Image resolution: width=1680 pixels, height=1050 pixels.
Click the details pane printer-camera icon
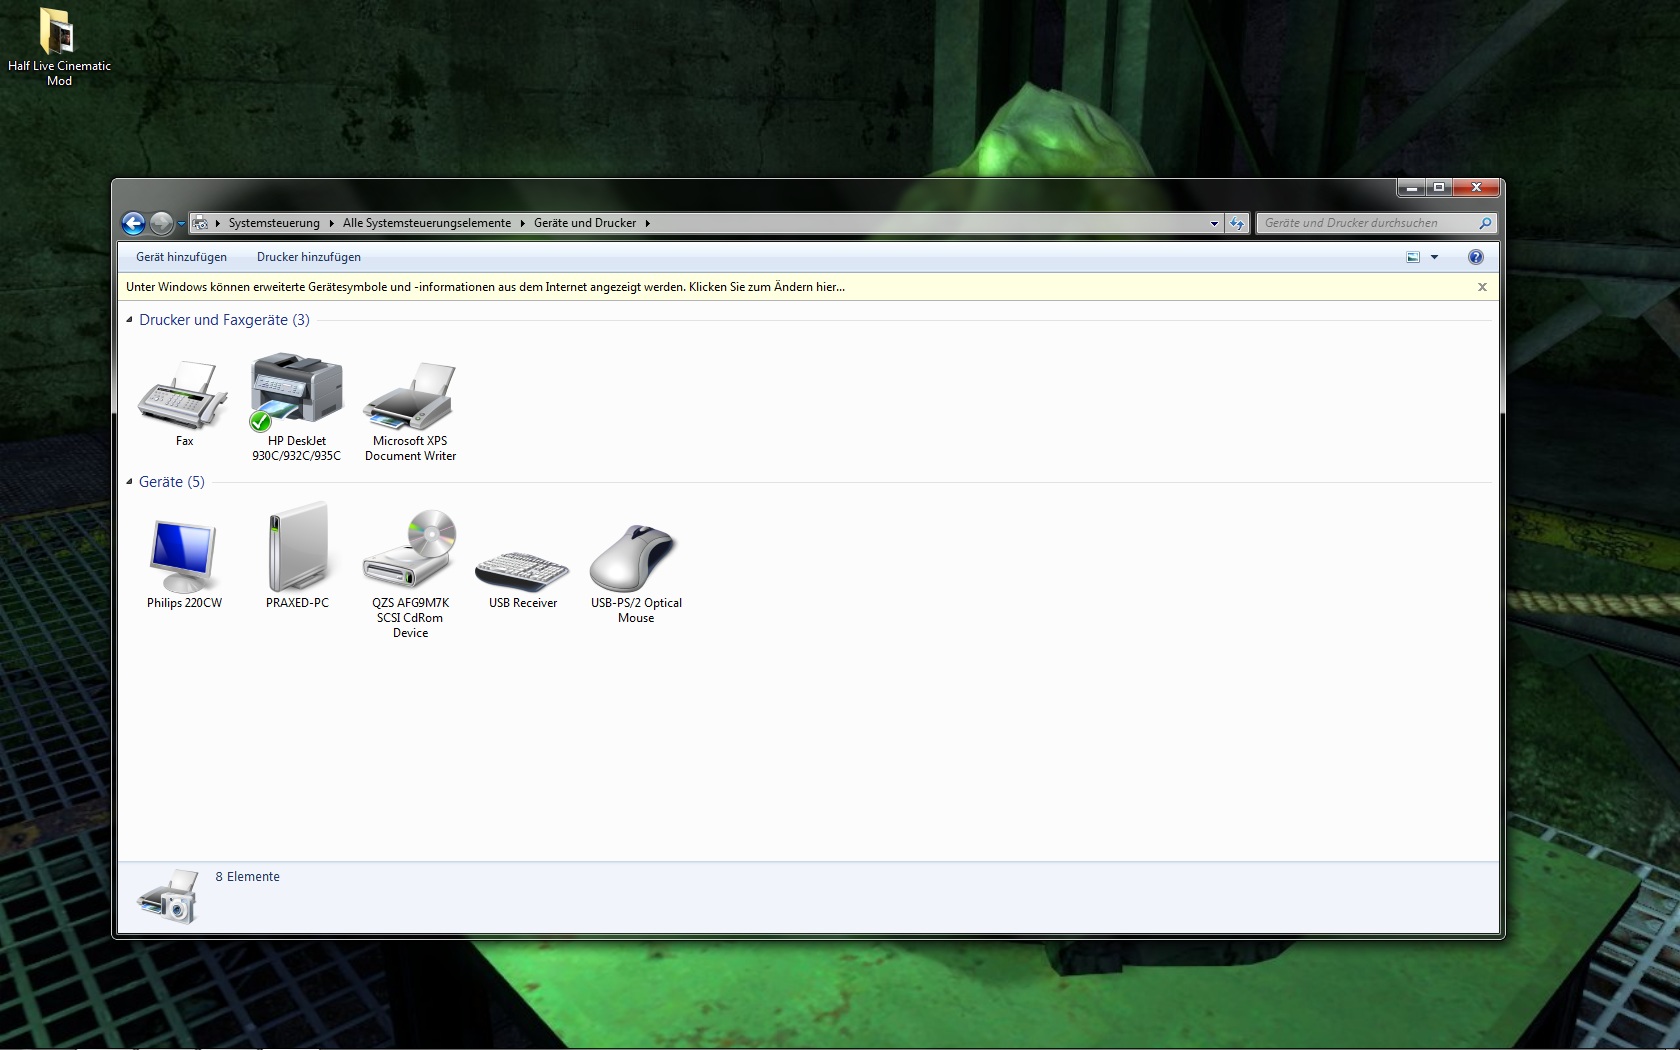pos(168,897)
